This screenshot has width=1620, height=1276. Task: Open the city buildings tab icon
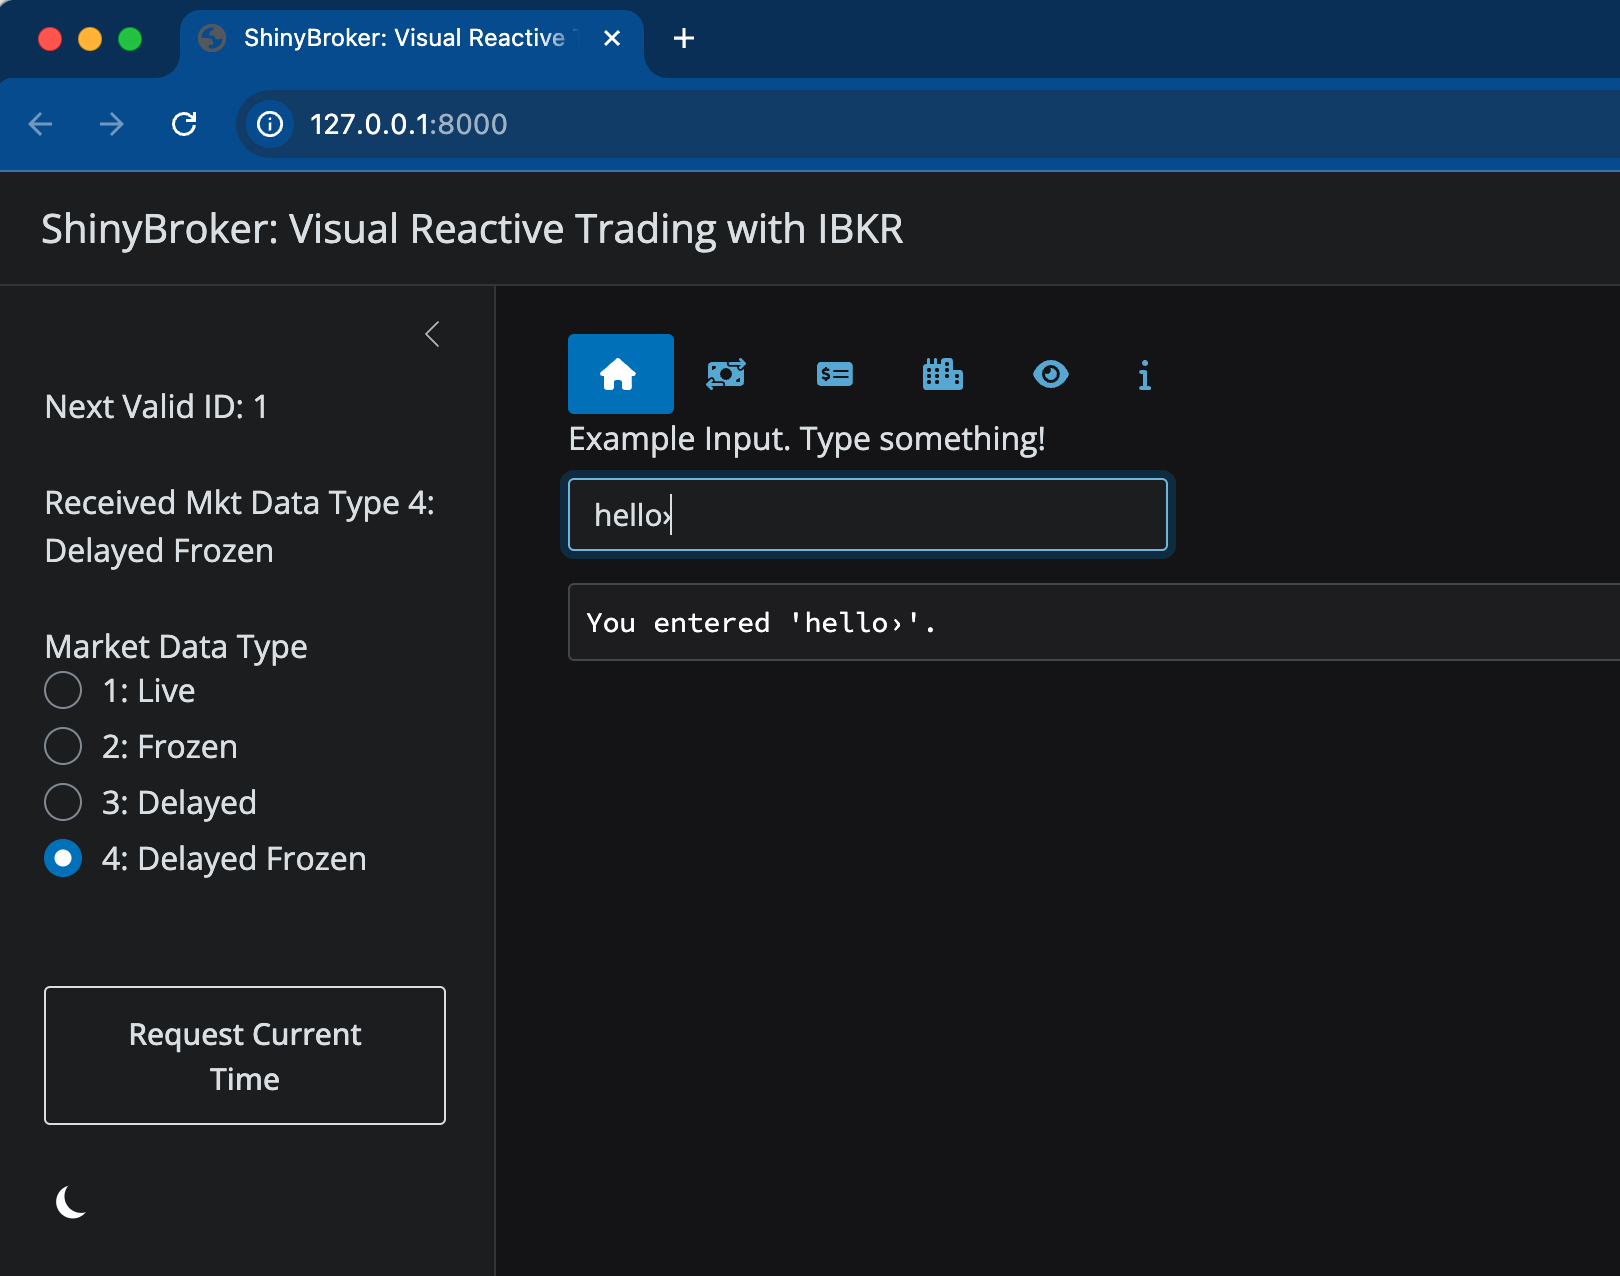942,374
